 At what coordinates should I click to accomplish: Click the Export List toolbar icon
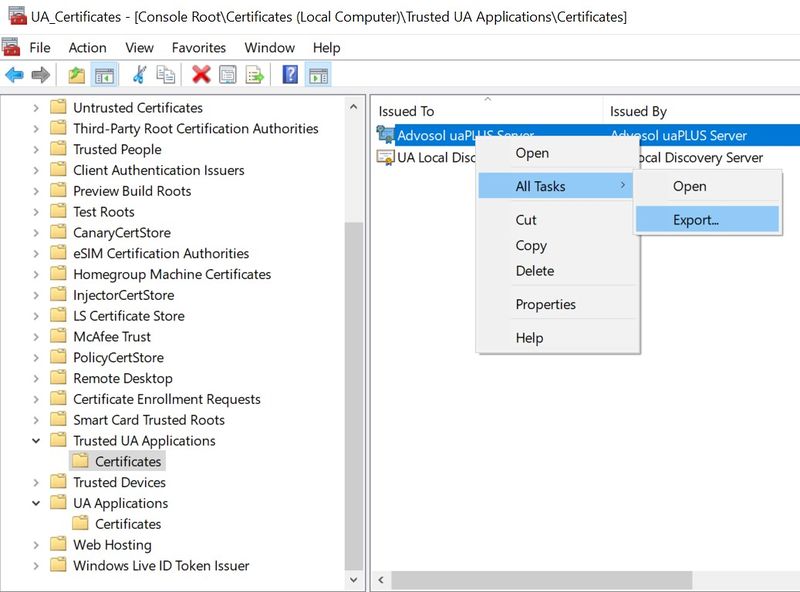click(255, 75)
